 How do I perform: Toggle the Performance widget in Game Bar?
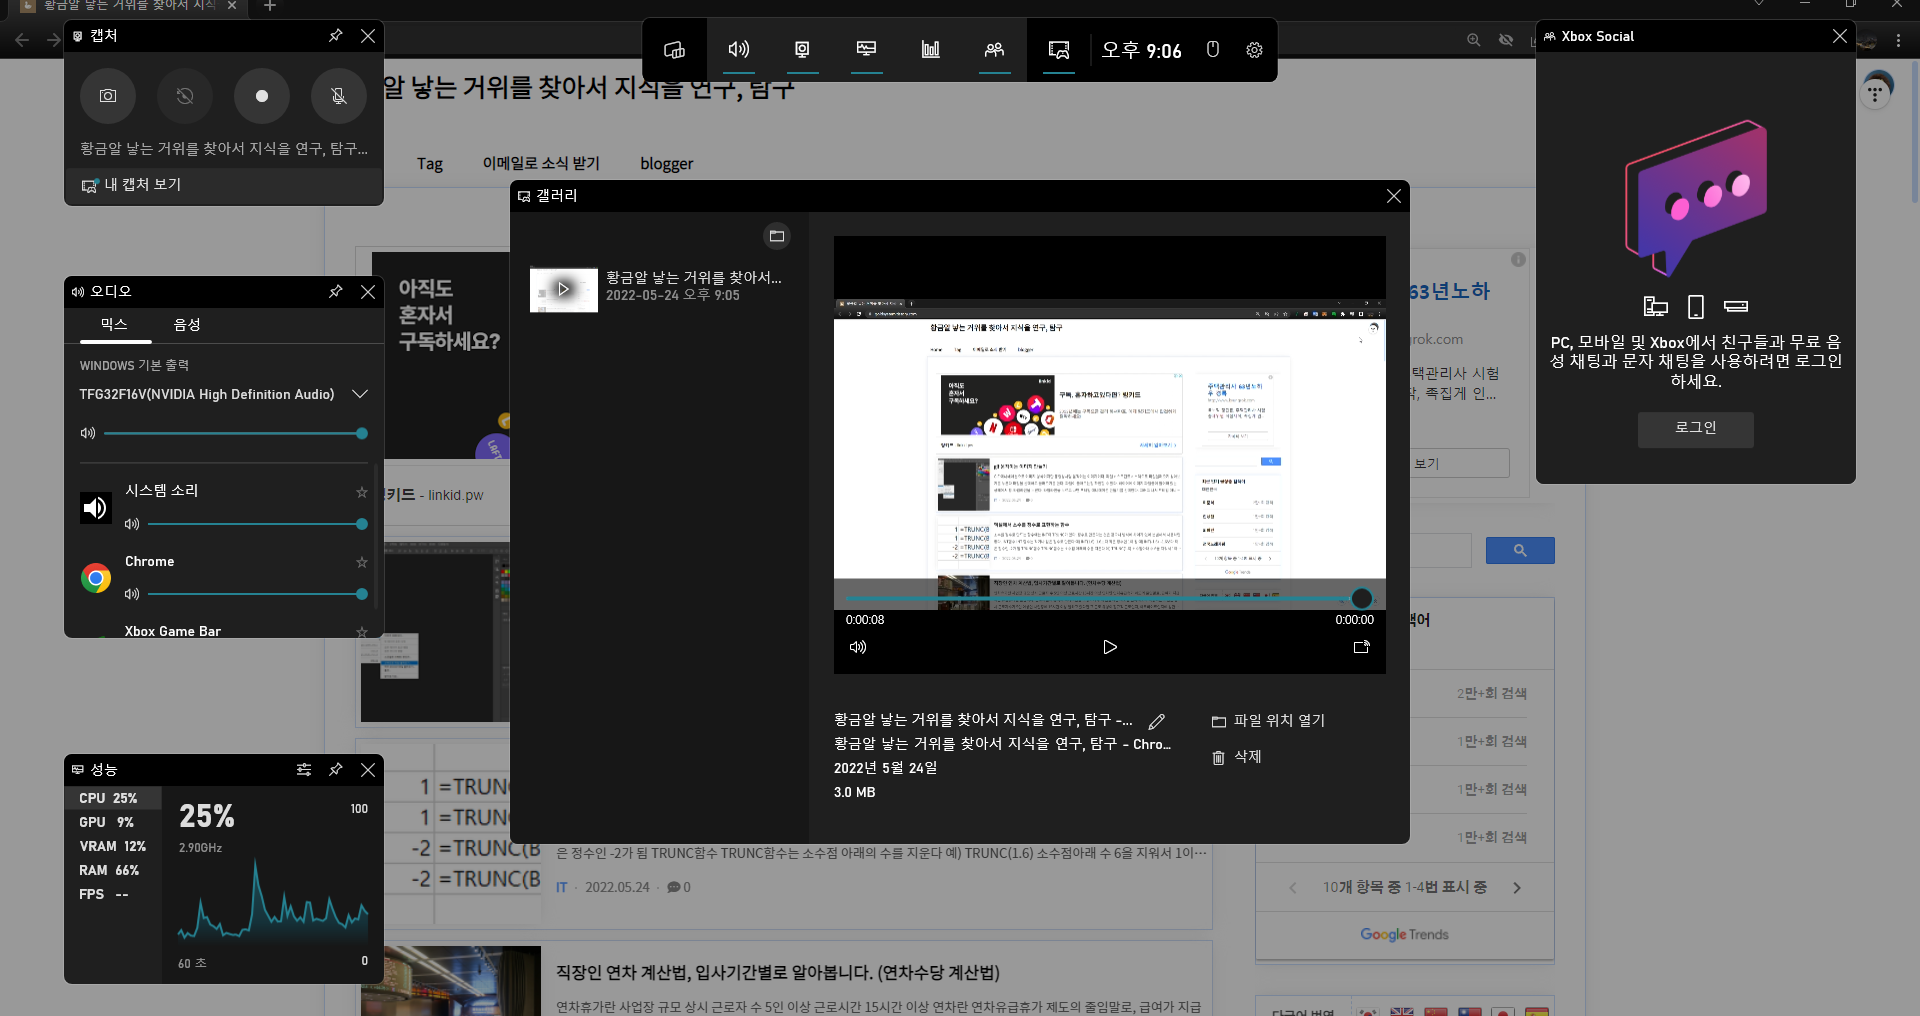(x=867, y=50)
